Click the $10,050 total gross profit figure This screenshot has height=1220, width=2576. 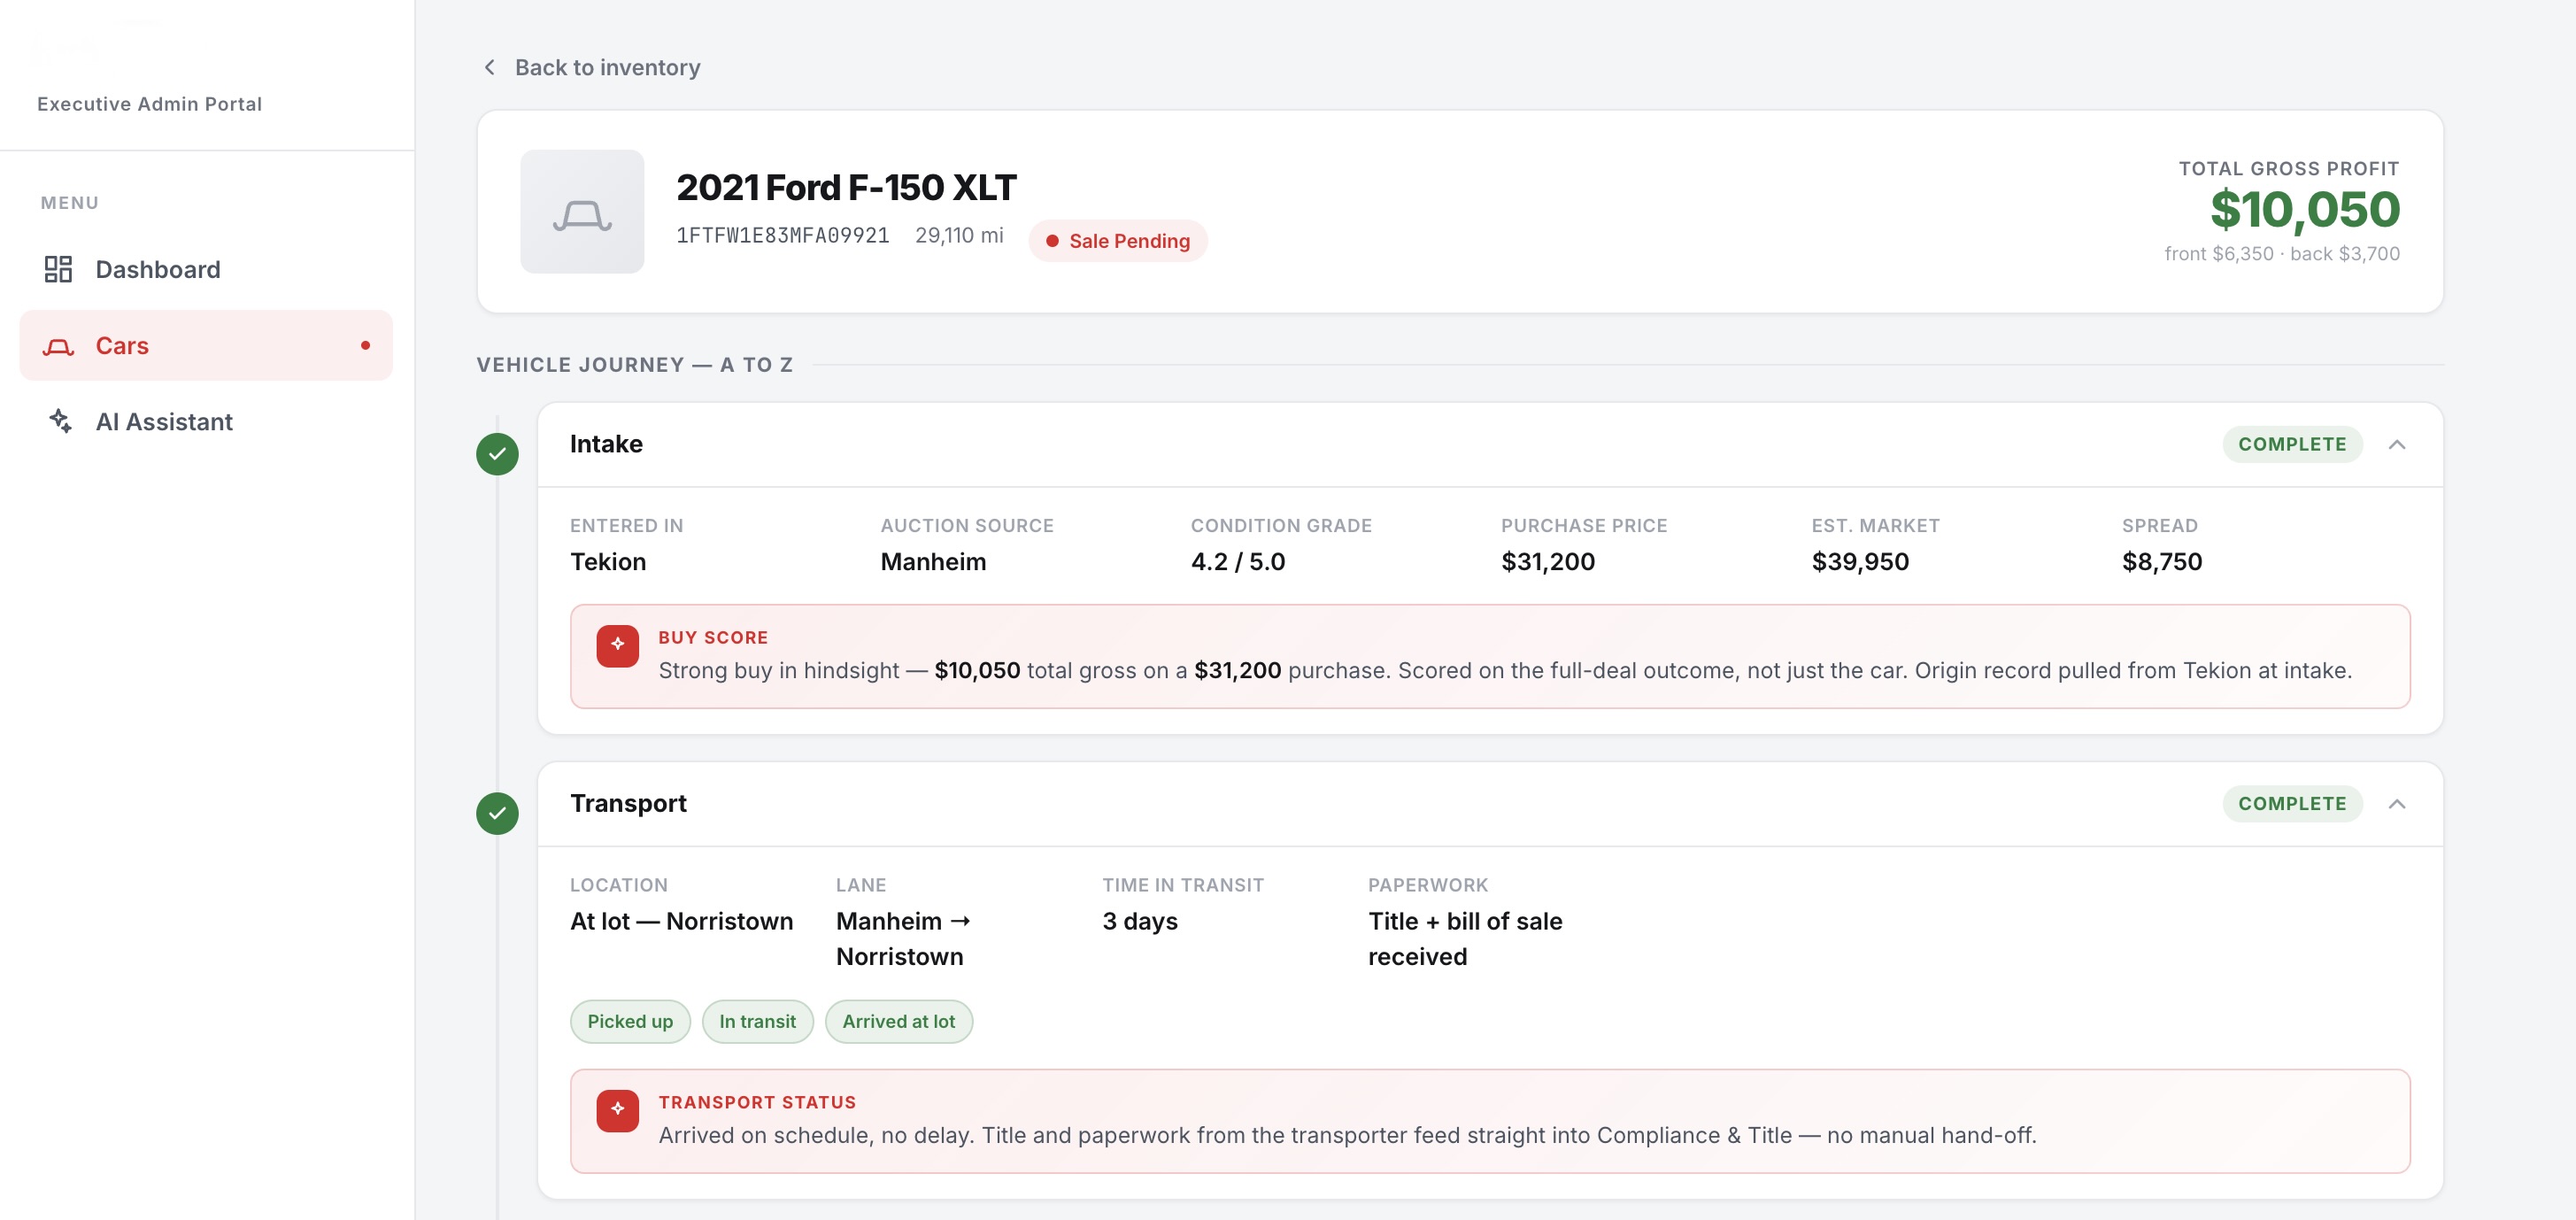click(x=2304, y=209)
